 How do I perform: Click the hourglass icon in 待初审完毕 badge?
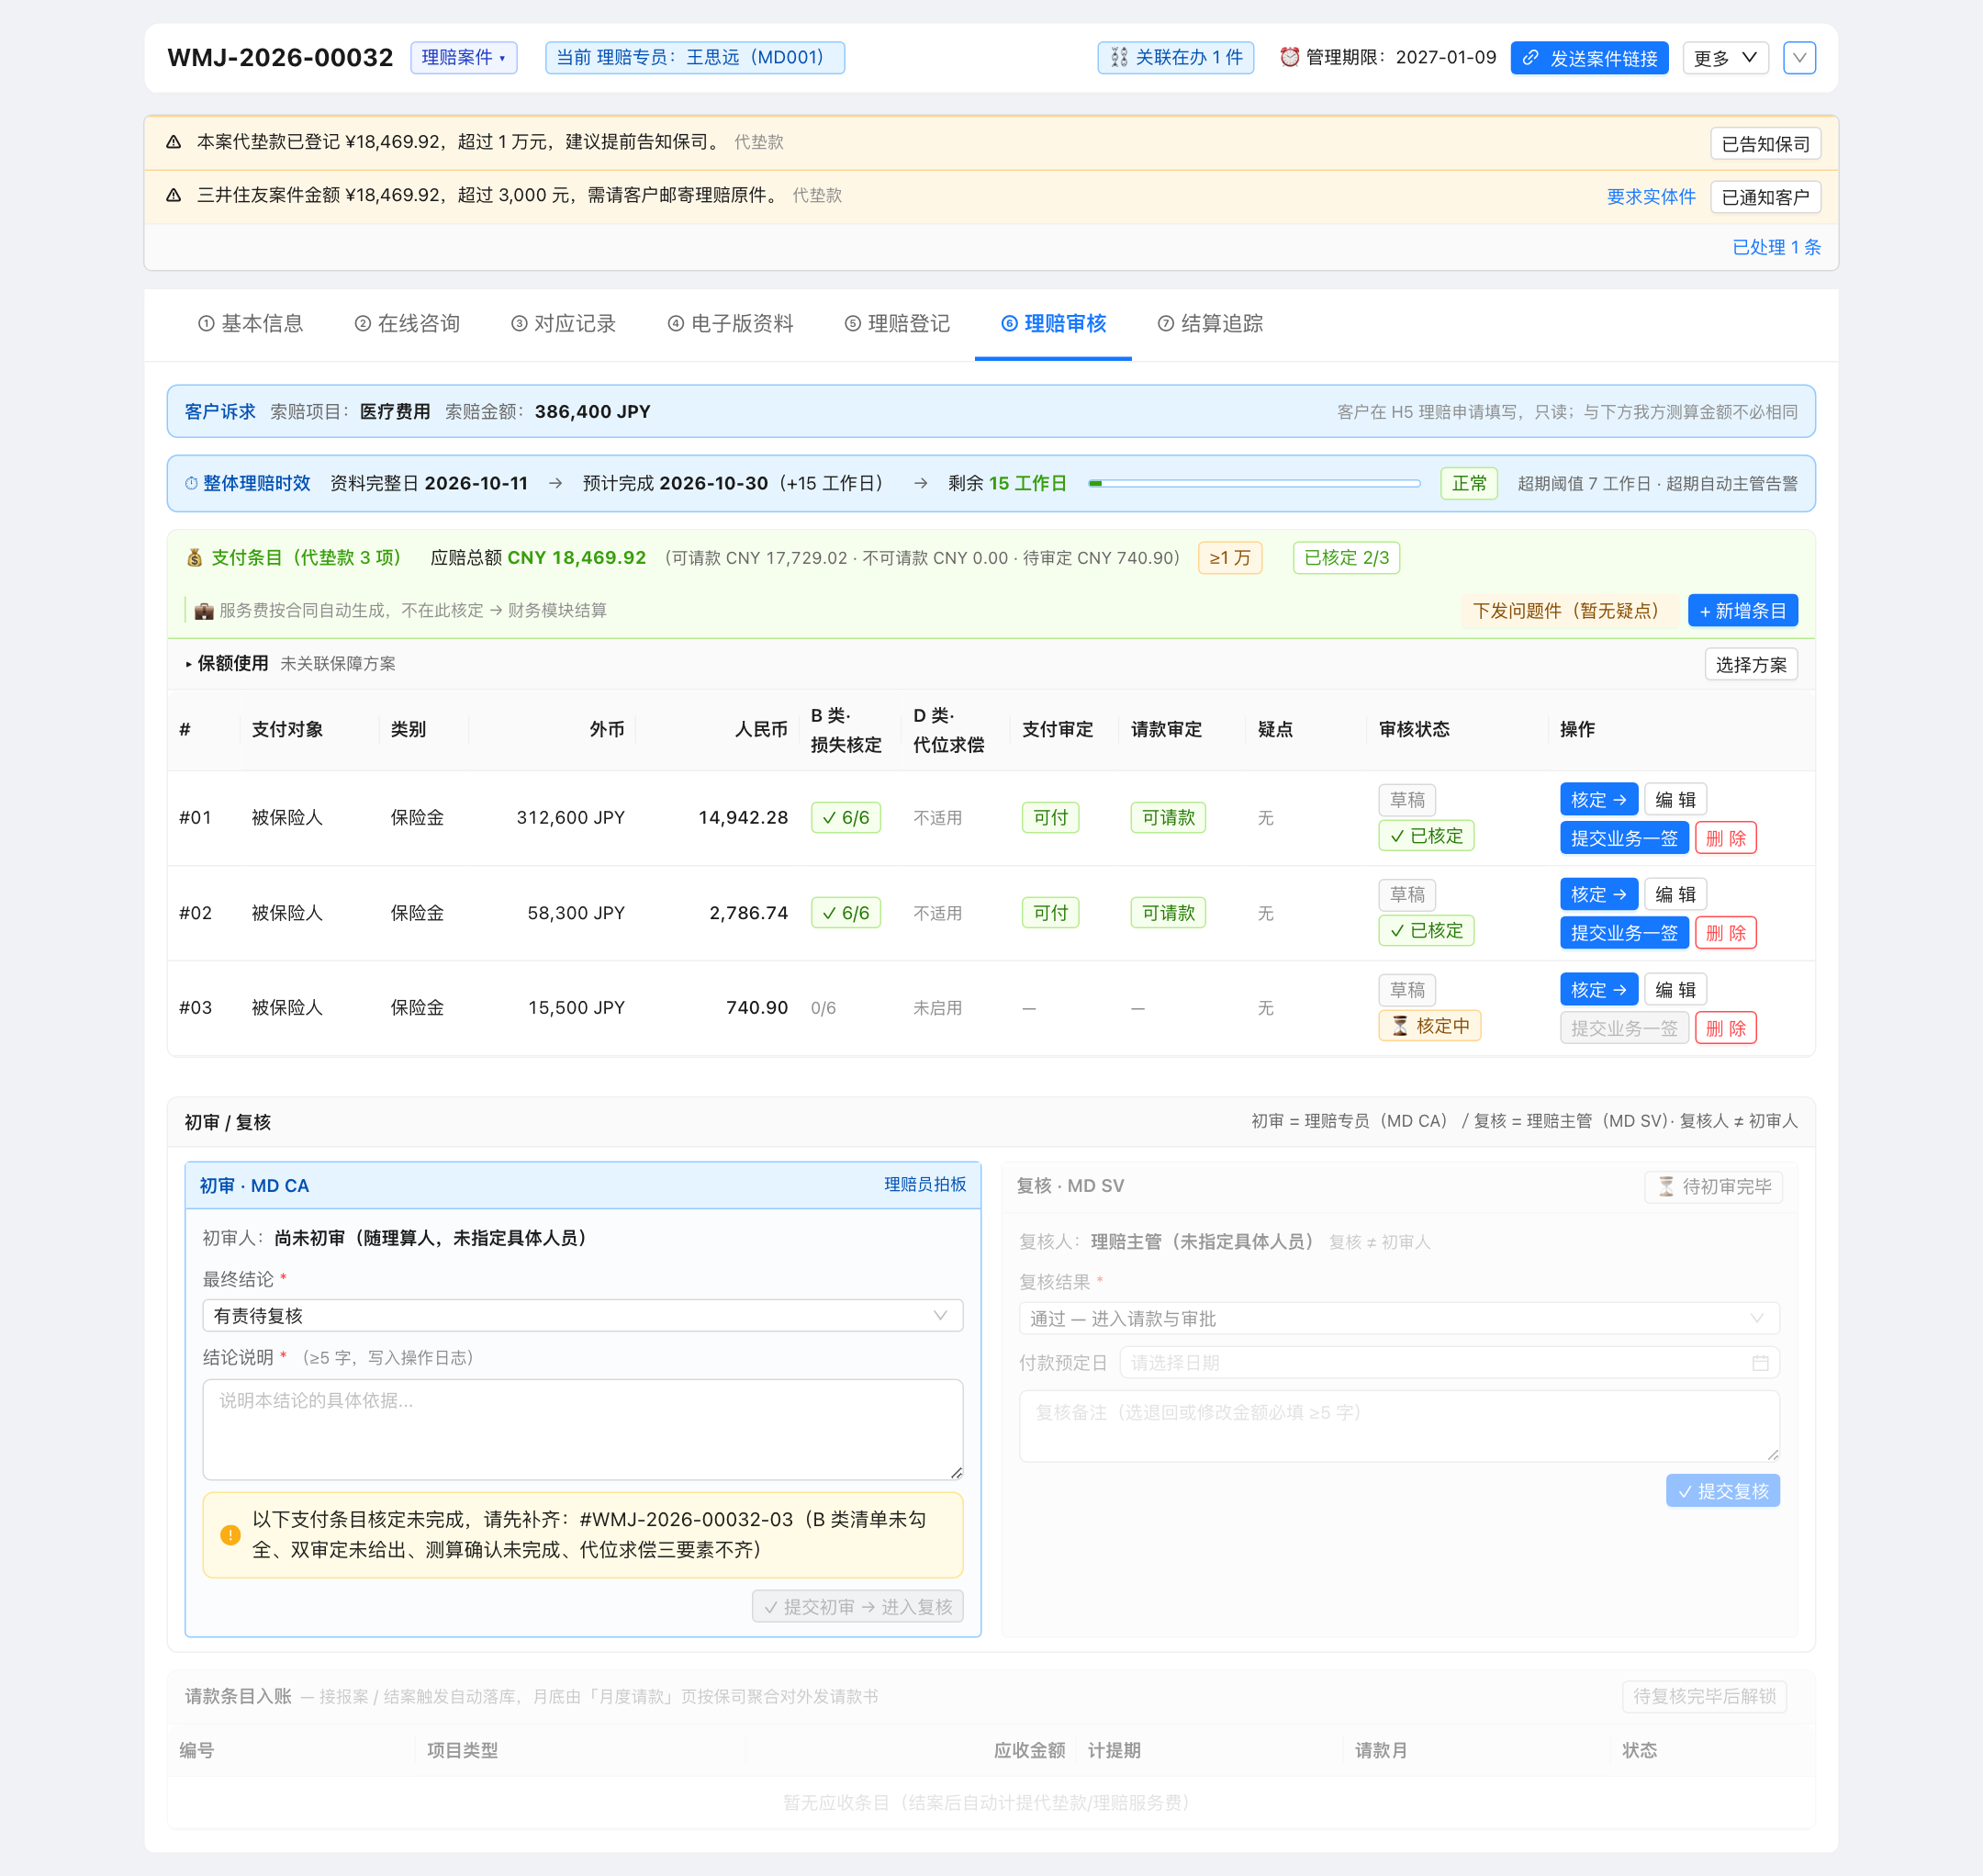1666,1187
